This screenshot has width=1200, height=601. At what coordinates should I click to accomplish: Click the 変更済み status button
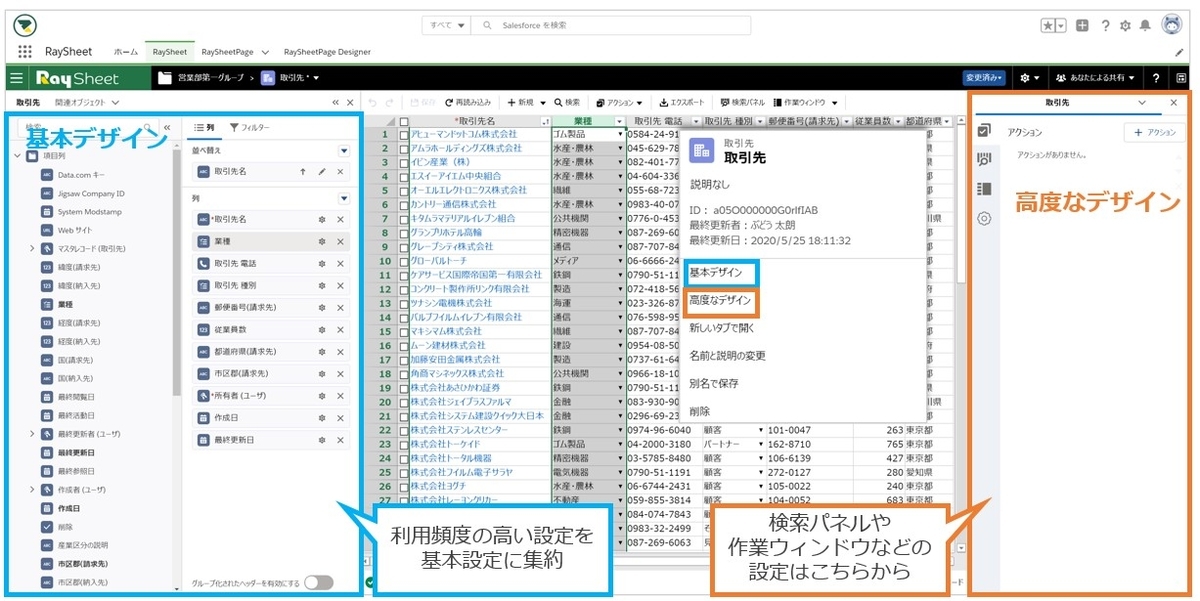coord(982,78)
